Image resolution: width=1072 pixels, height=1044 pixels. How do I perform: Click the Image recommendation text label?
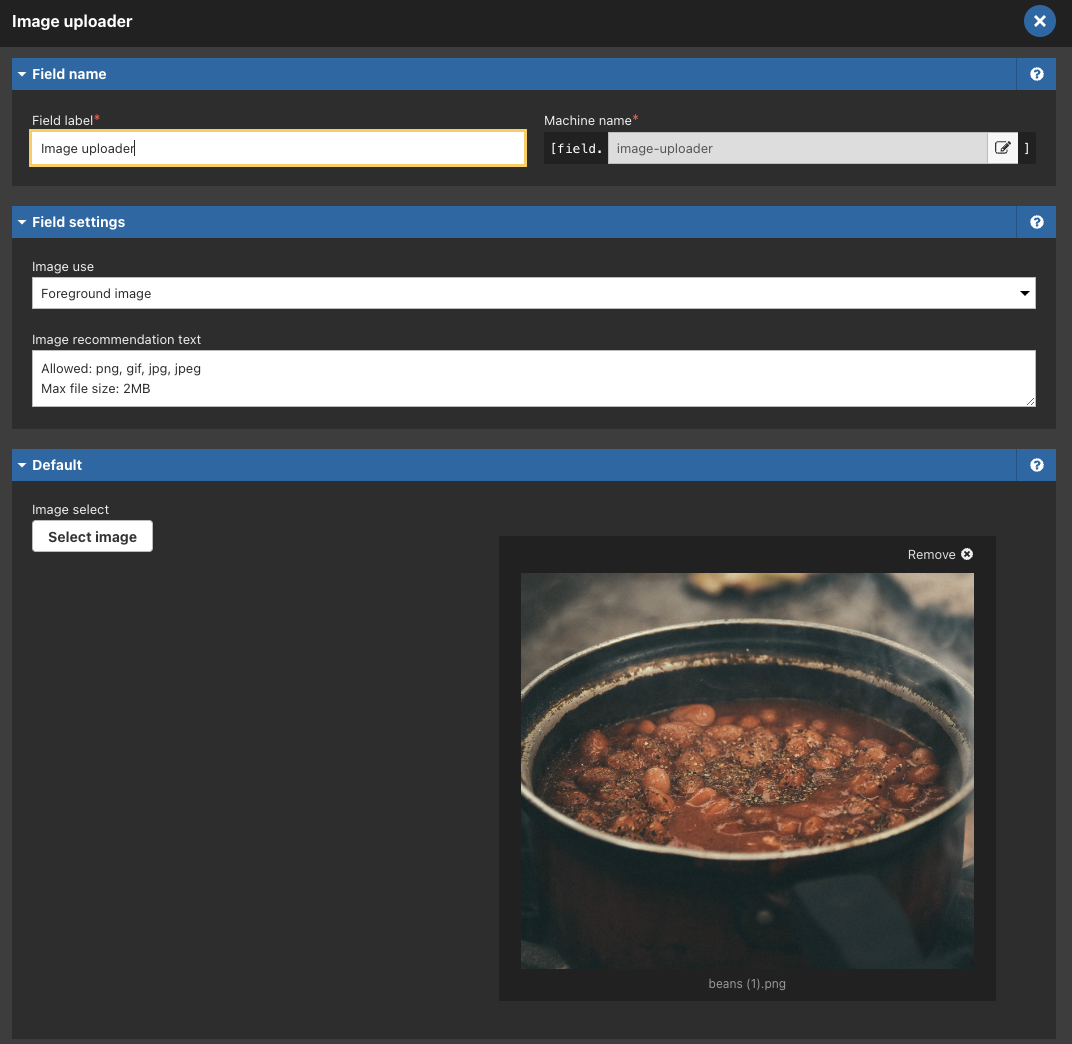tap(116, 340)
